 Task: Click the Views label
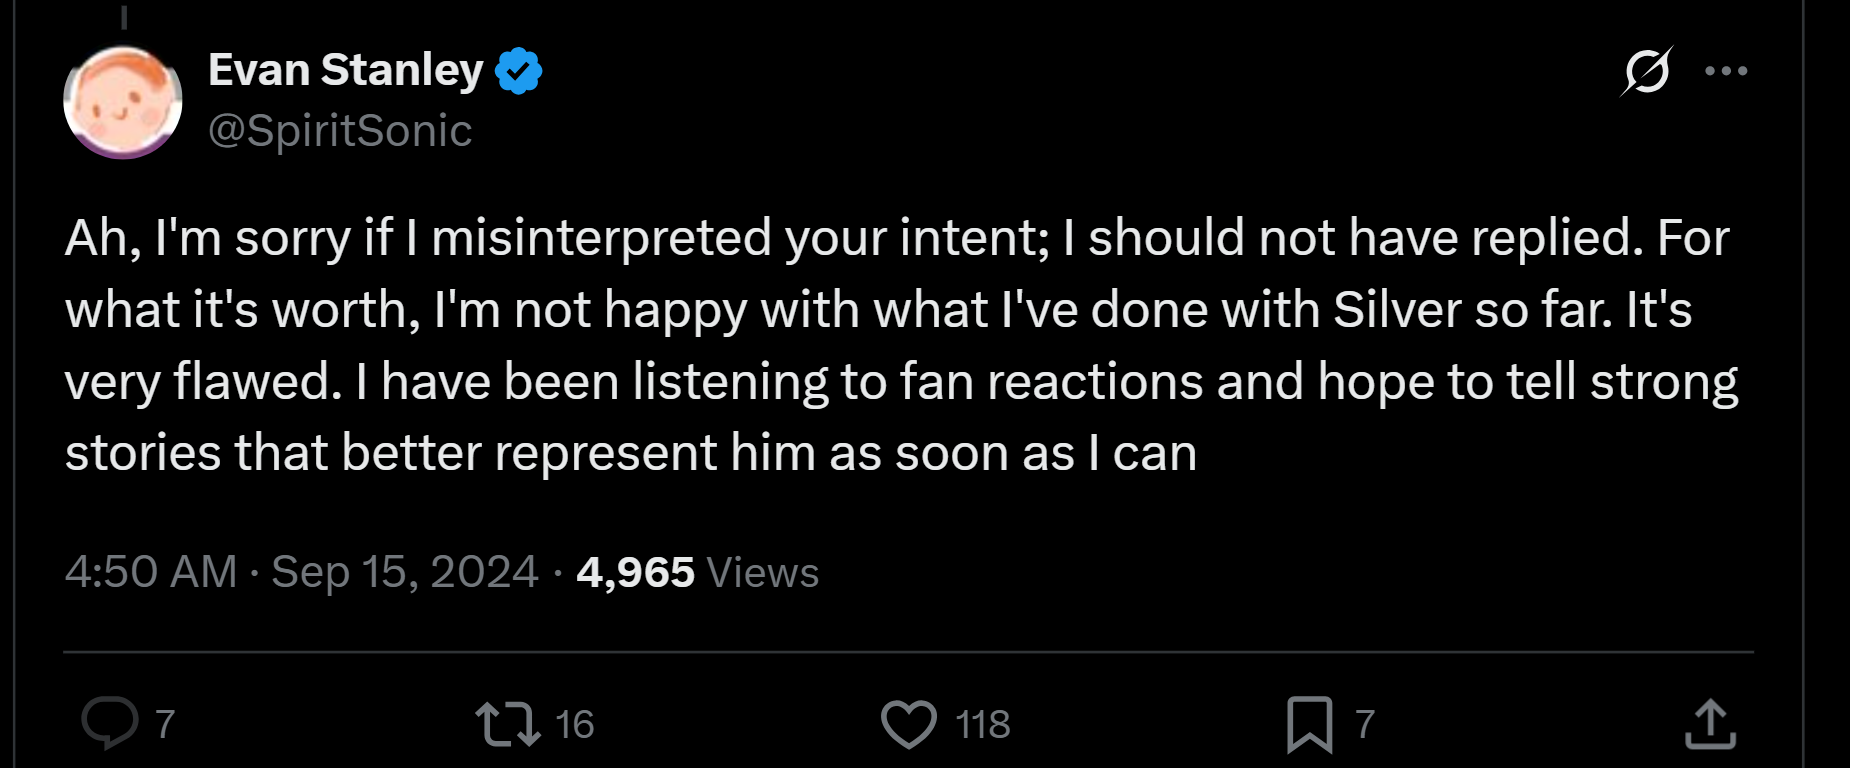[763, 573]
